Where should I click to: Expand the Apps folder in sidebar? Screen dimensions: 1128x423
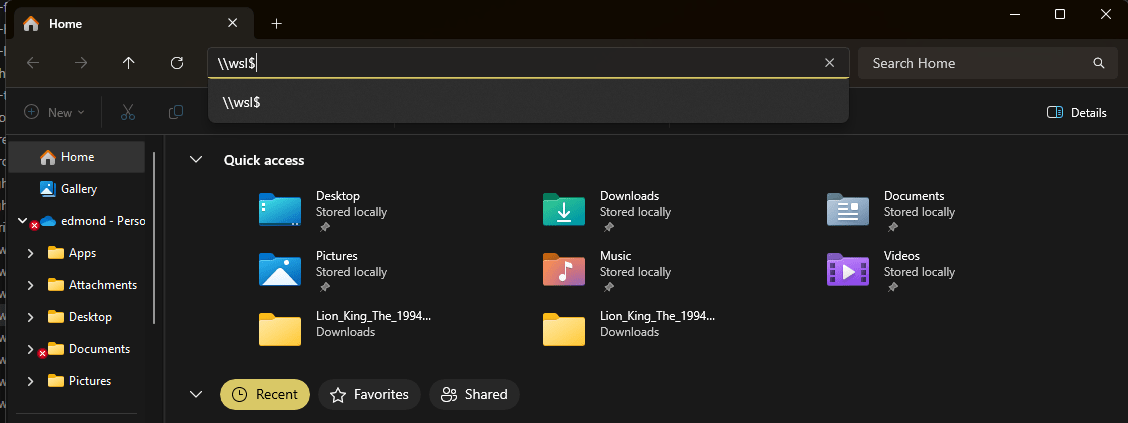click(30, 253)
